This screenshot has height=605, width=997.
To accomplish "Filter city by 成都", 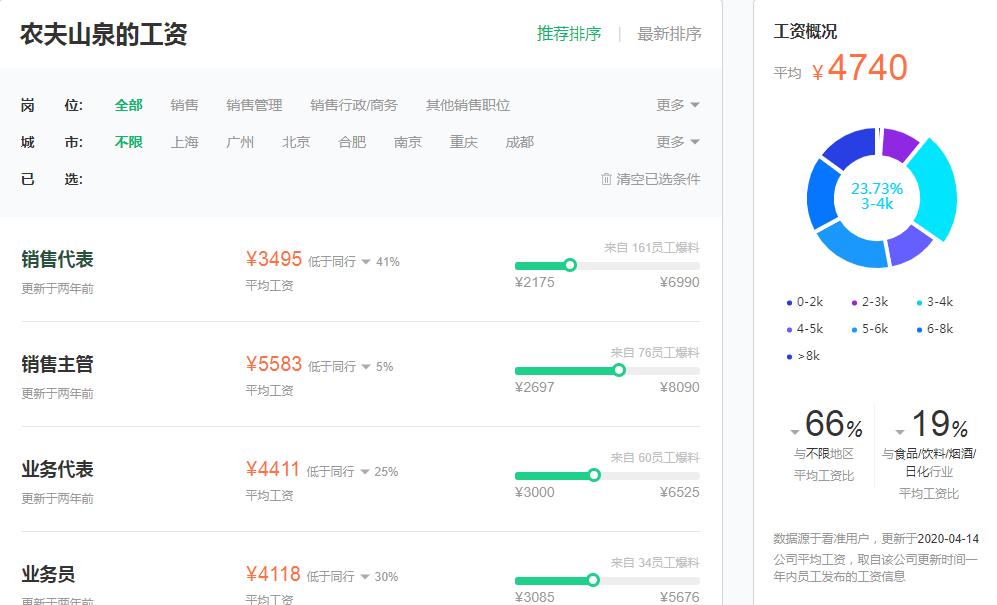I will point(519,142).
